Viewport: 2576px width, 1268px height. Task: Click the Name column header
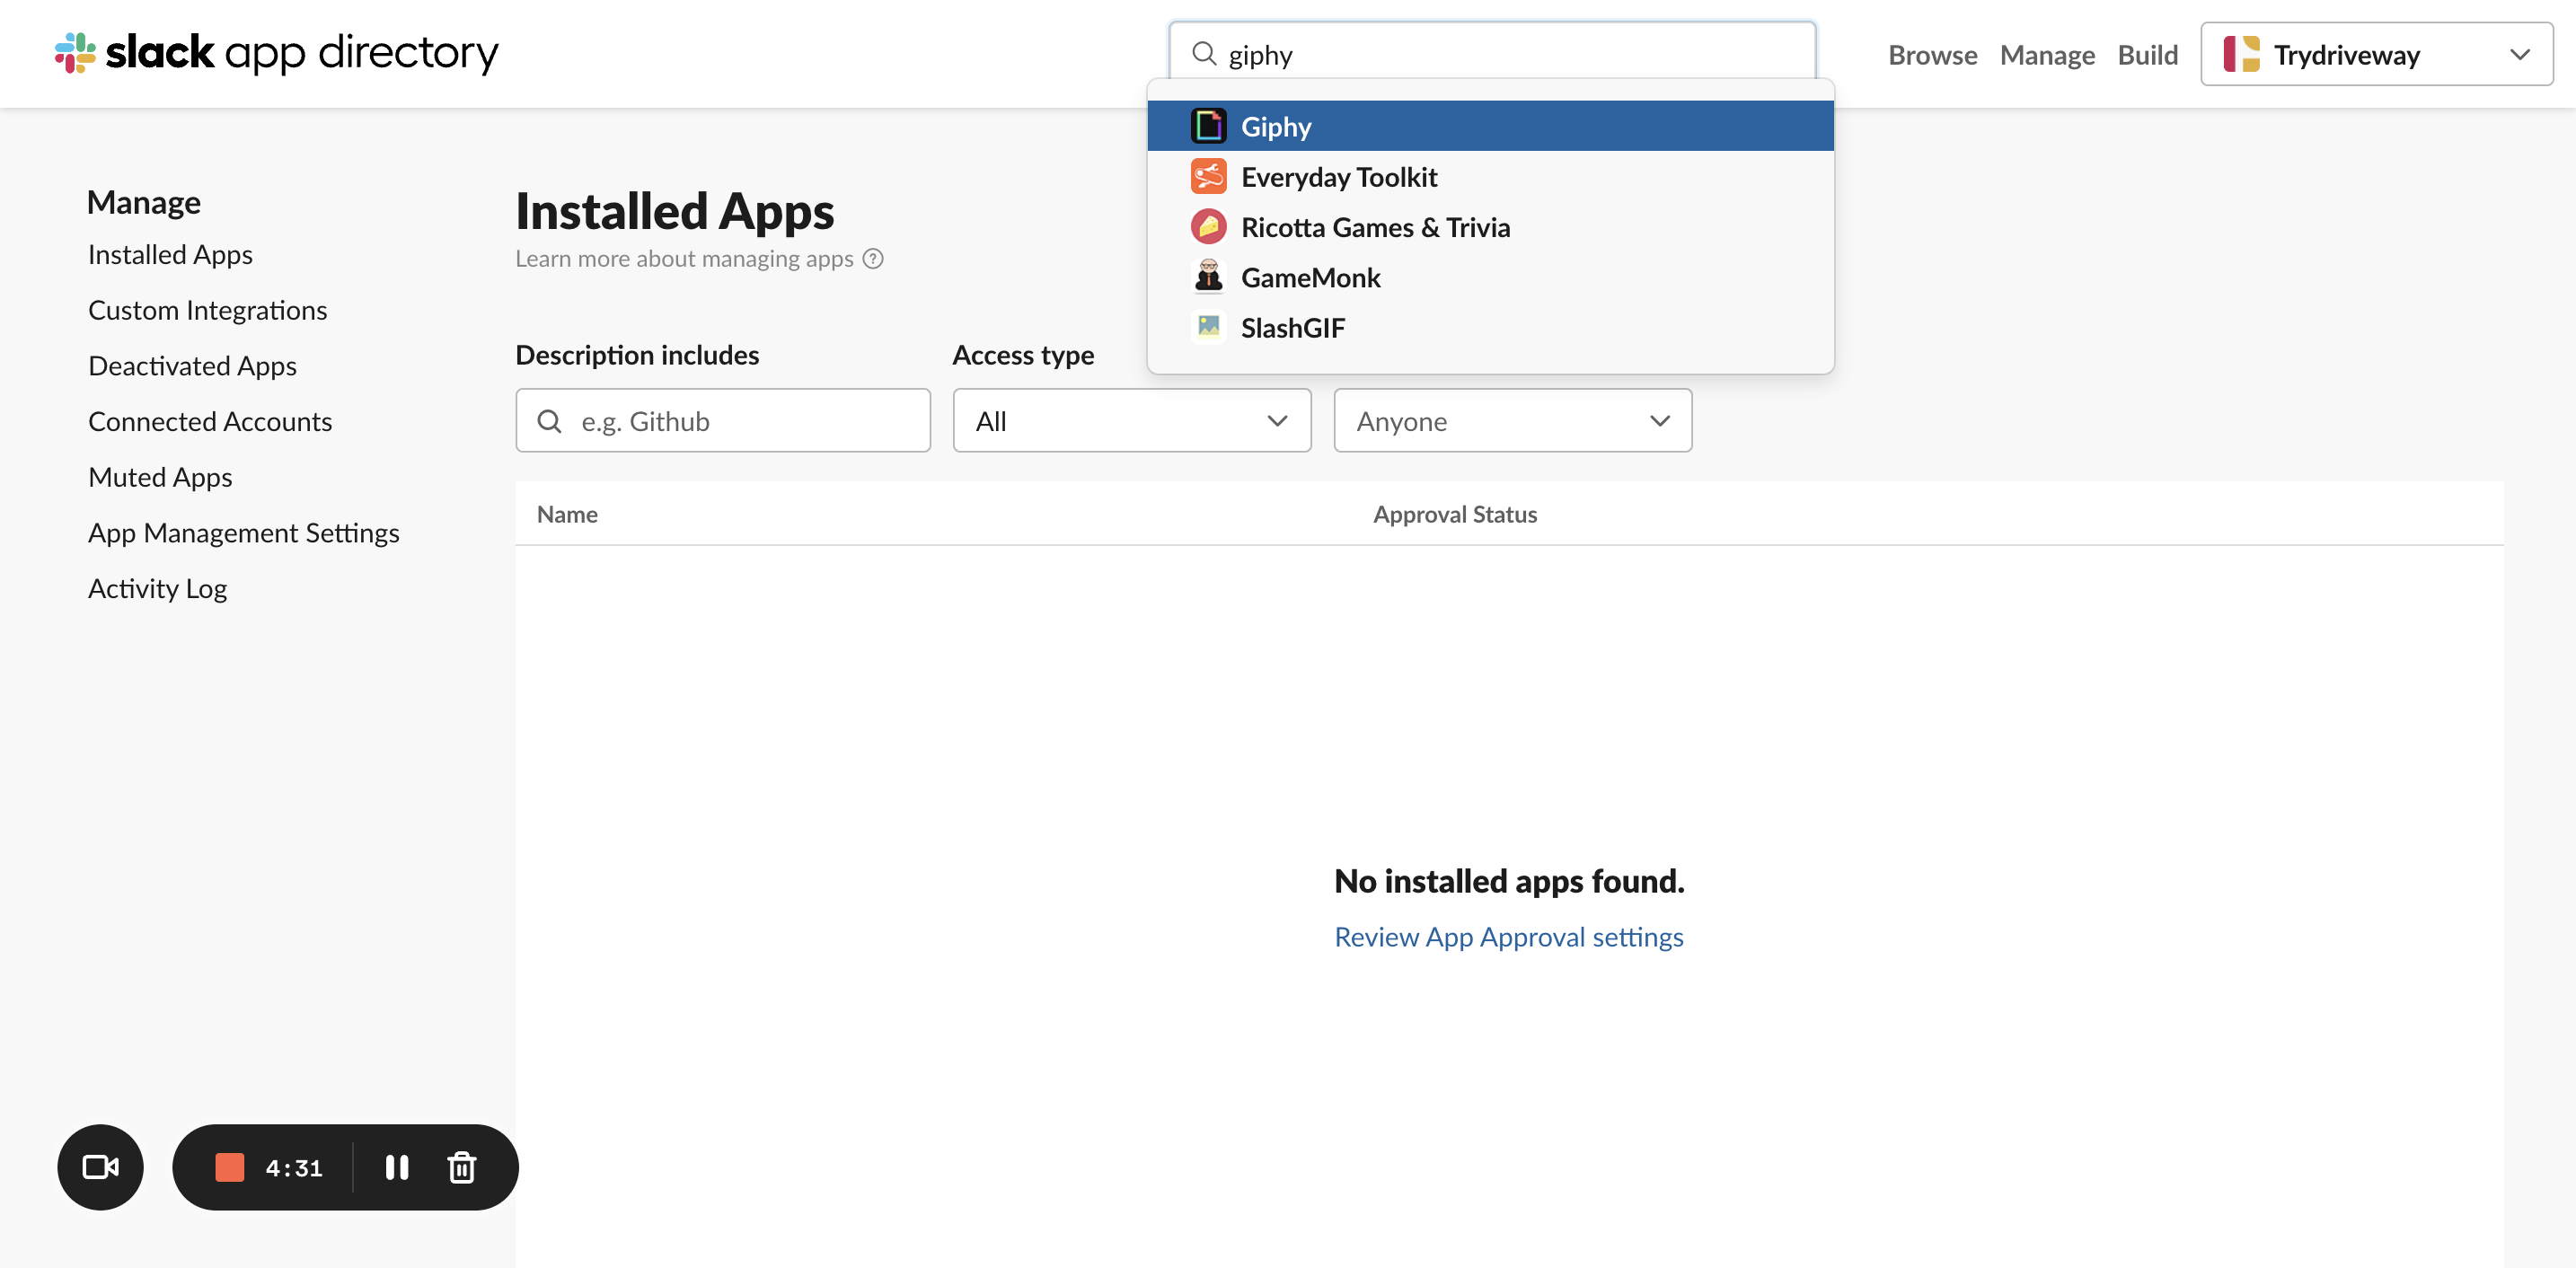[x=567, y=514]
